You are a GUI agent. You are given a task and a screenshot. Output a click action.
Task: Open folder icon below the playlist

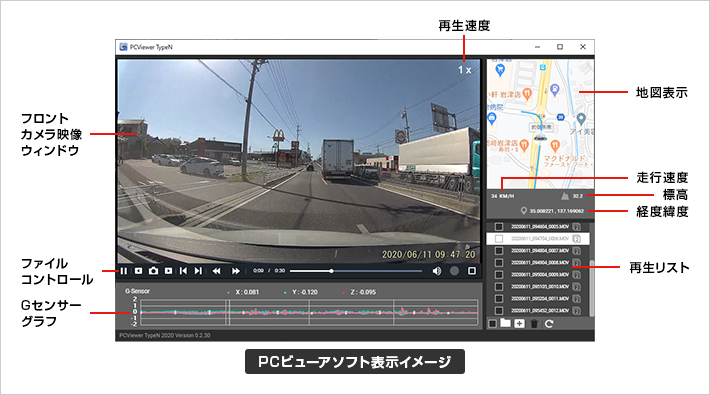tap(505, 323)
